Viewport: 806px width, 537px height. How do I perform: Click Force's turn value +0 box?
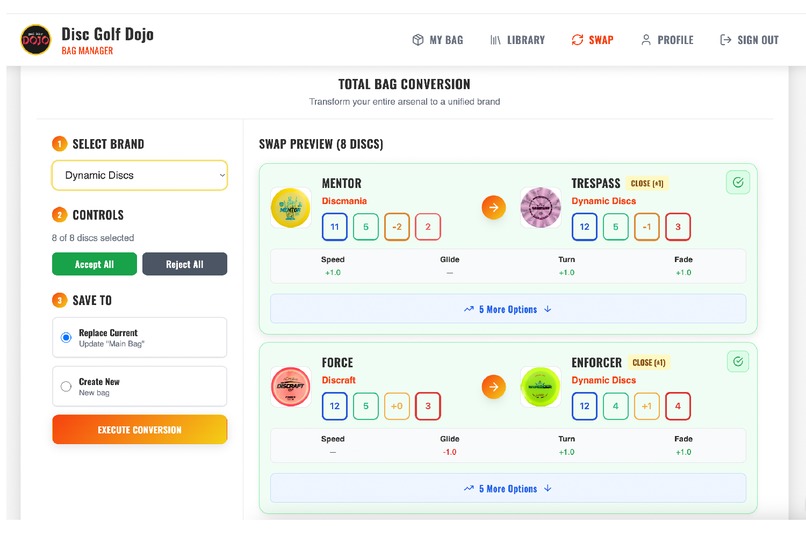coord(397,406)
